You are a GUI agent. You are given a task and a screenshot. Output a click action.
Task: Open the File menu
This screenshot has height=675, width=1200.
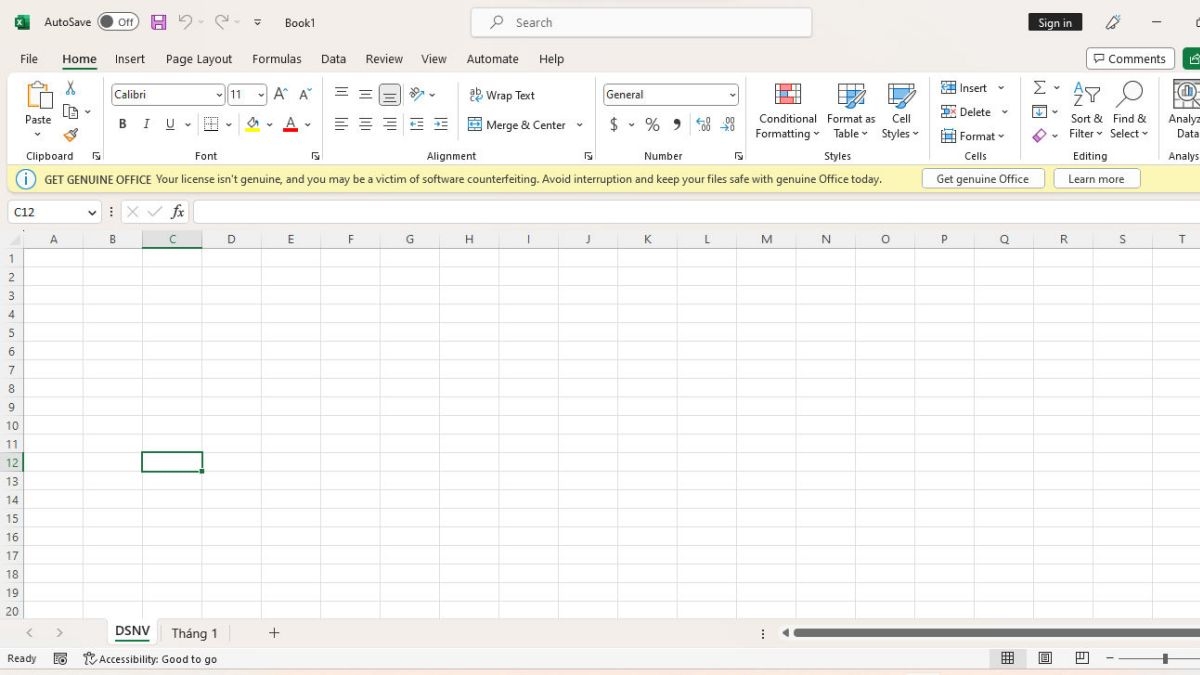click(x=29, y=59)
